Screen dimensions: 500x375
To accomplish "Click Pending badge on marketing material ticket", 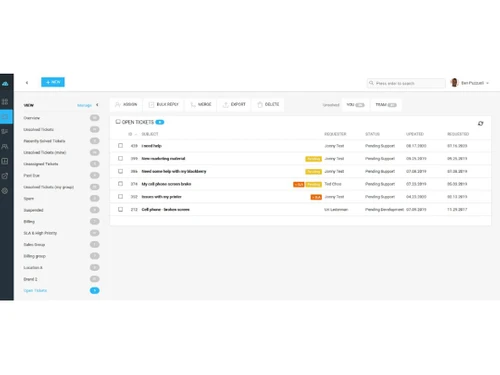I will [313, 159].
